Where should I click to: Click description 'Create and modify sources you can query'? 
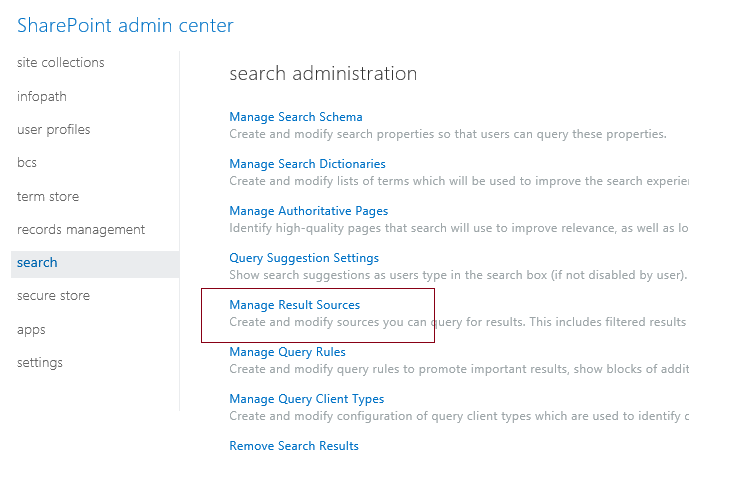tap(458, 322)
